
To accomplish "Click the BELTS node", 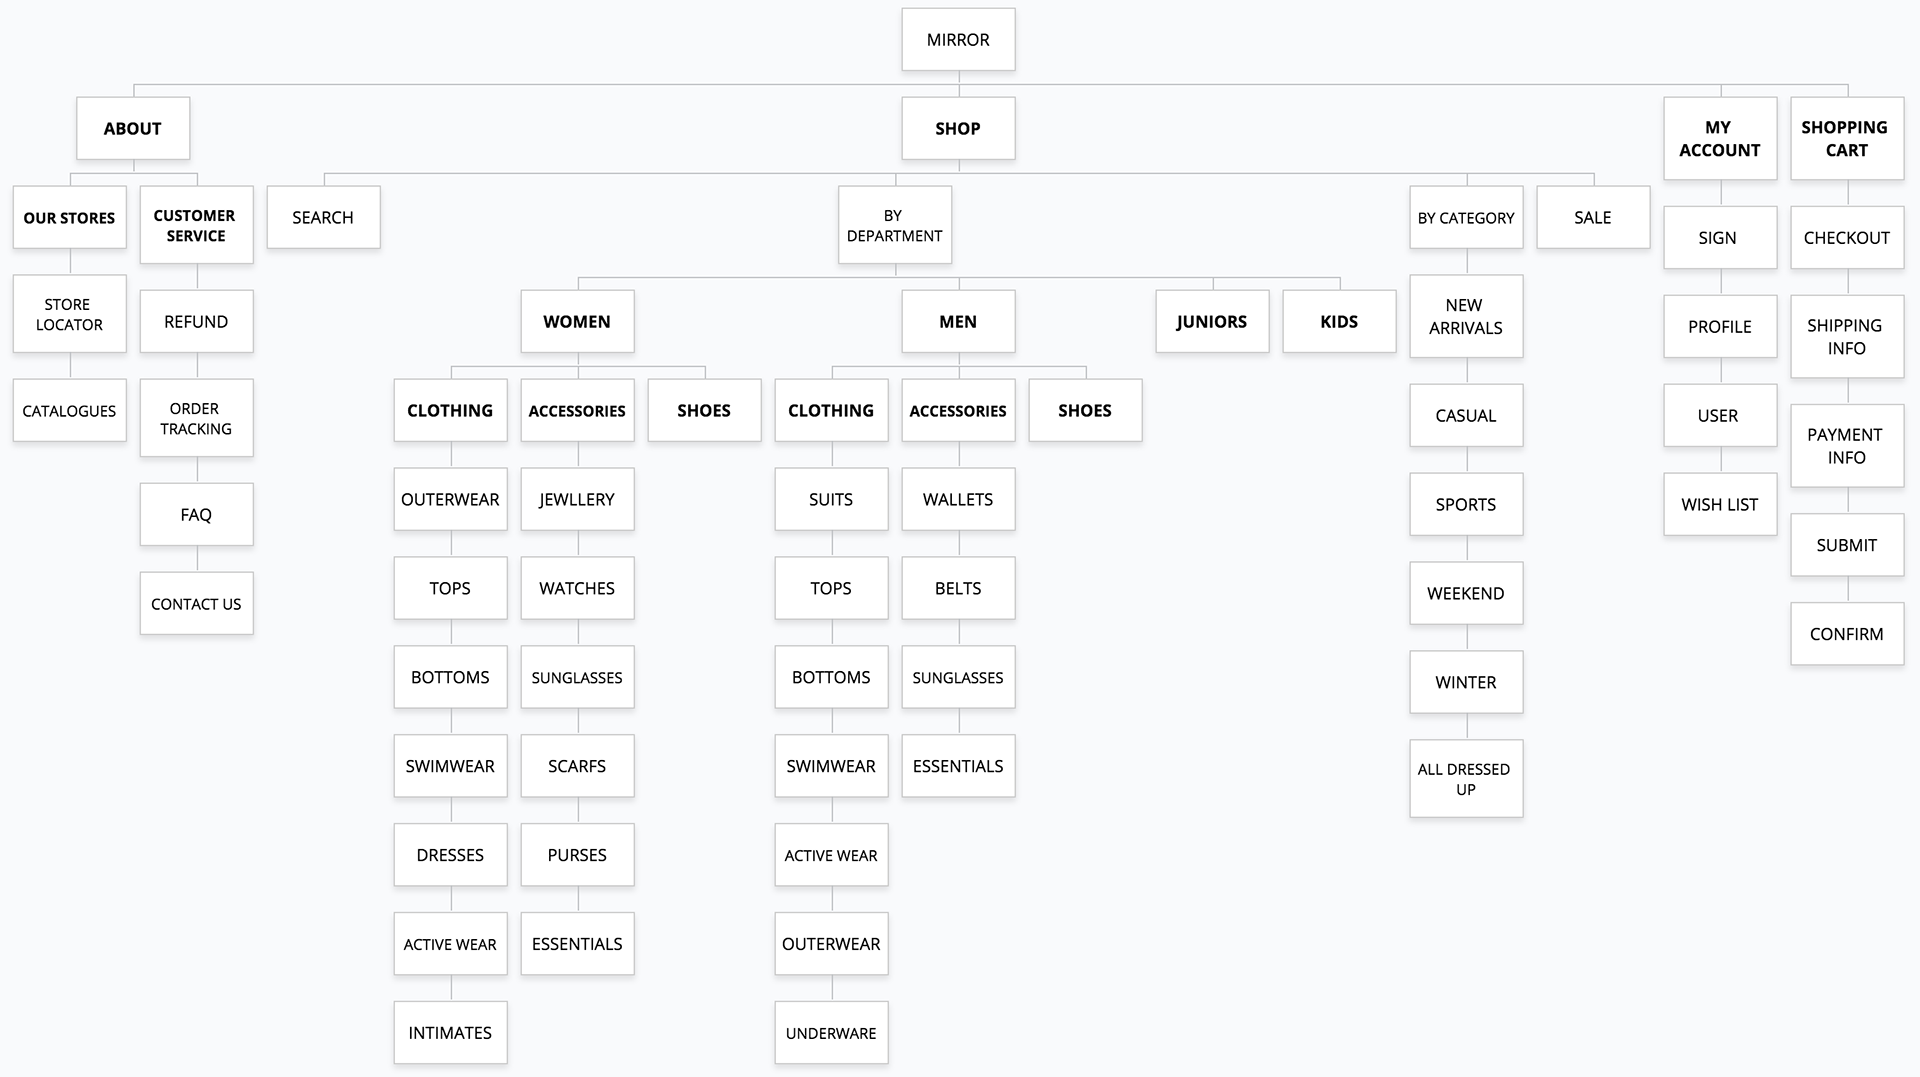I will point(958,588).
